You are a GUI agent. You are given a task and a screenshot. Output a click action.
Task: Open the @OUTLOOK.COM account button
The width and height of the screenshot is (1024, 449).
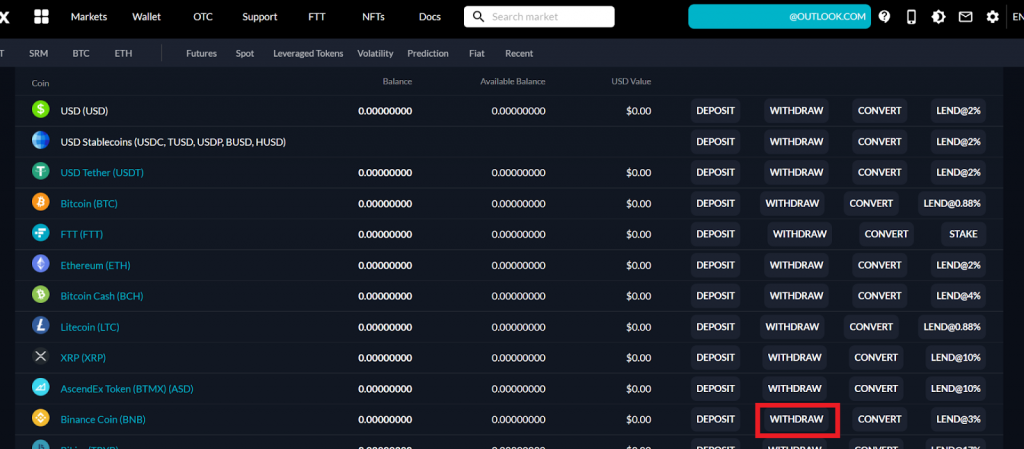(779, 17)
